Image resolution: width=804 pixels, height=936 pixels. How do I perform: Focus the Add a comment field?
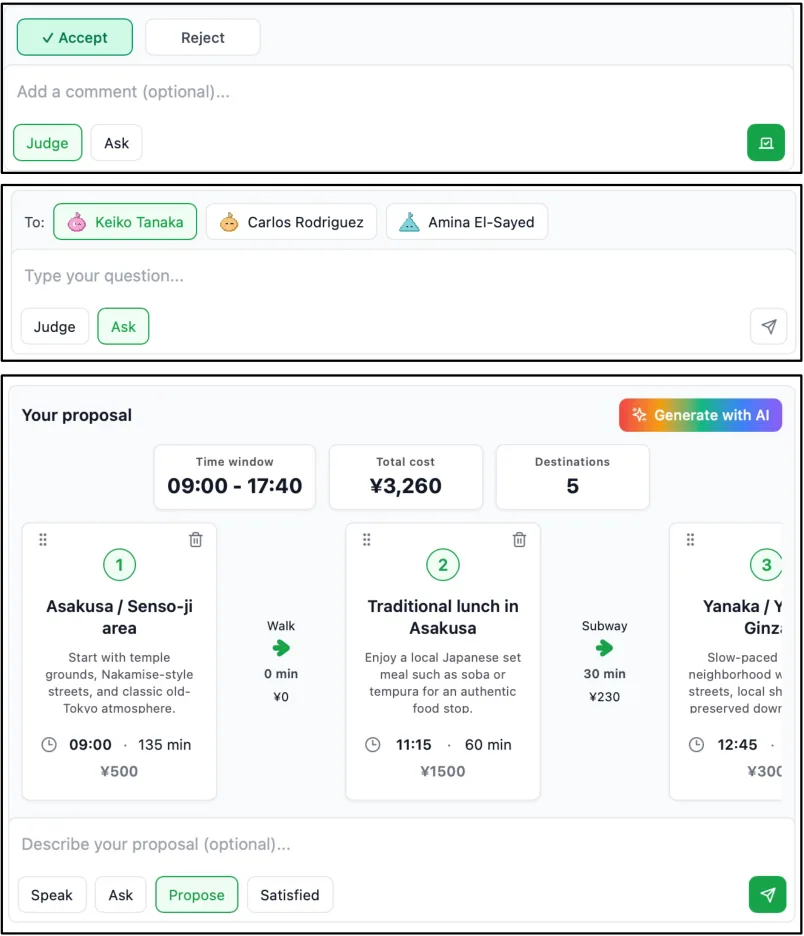tap(399, 92)
